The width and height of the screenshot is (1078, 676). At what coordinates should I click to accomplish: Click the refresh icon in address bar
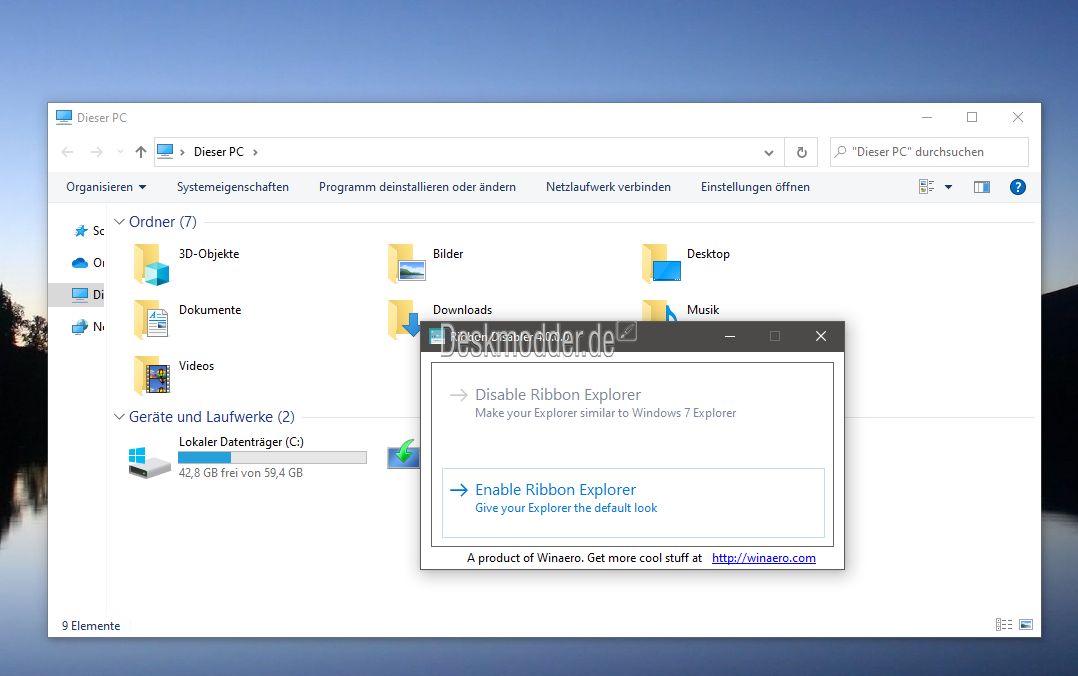pyautogui.click(x=801, y=152)
